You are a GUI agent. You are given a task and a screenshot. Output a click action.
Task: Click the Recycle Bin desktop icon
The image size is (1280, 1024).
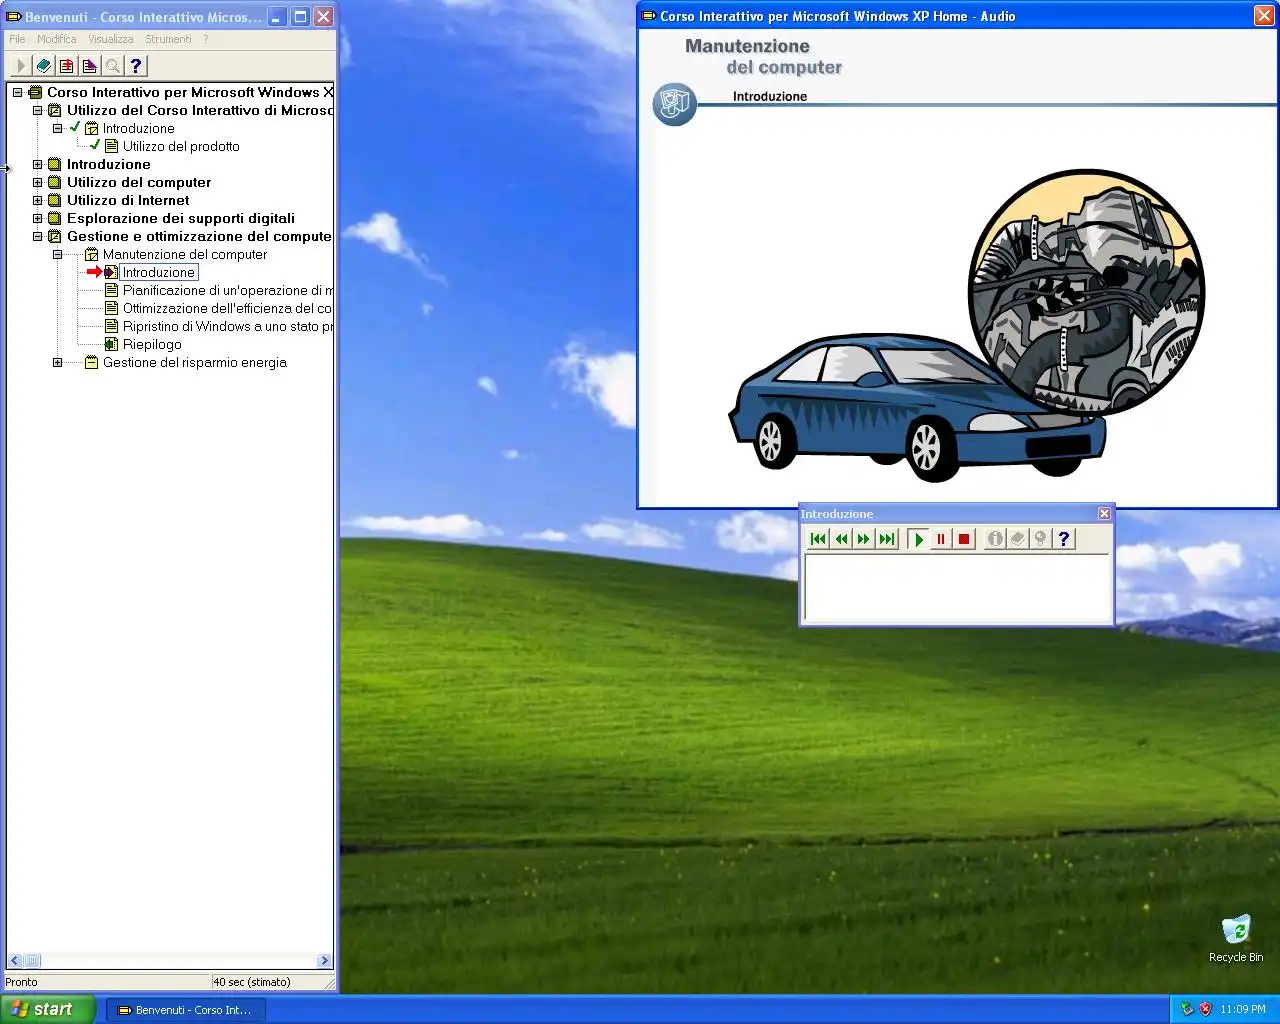(1236, 939)
